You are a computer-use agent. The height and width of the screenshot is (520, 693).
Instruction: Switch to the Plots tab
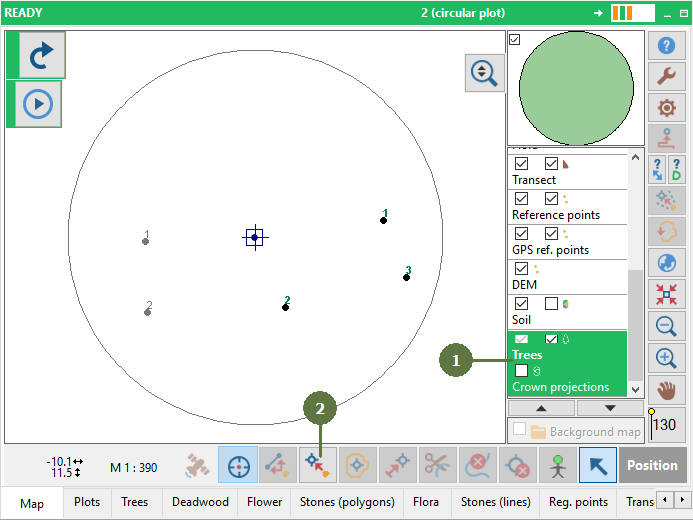click(87, 502)
